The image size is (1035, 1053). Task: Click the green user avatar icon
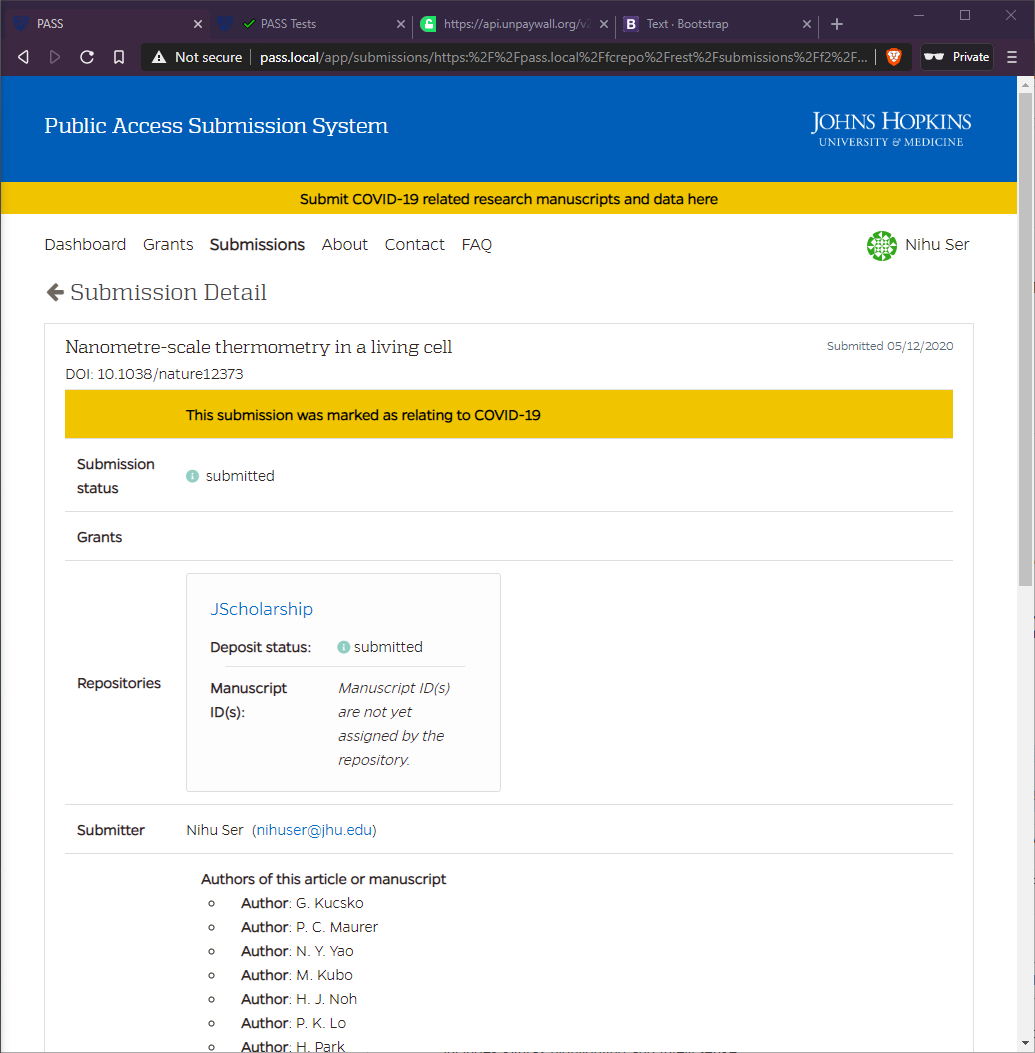tap(881, 246)
